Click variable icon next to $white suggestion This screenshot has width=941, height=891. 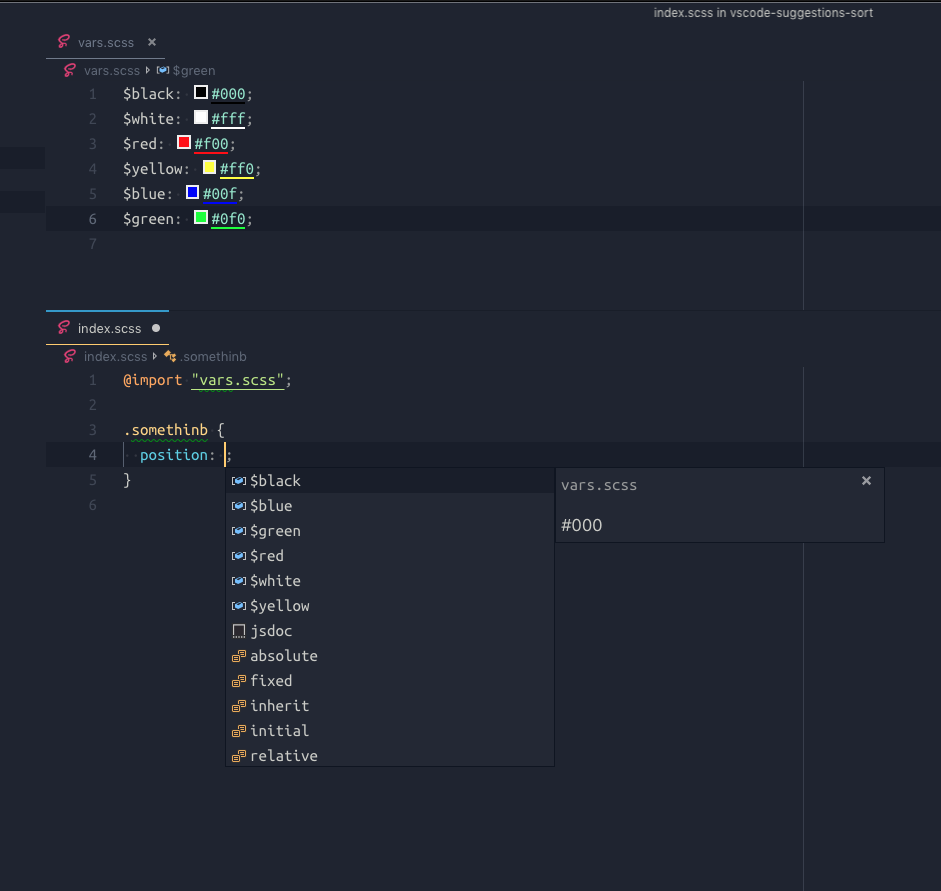pos(238,580)
